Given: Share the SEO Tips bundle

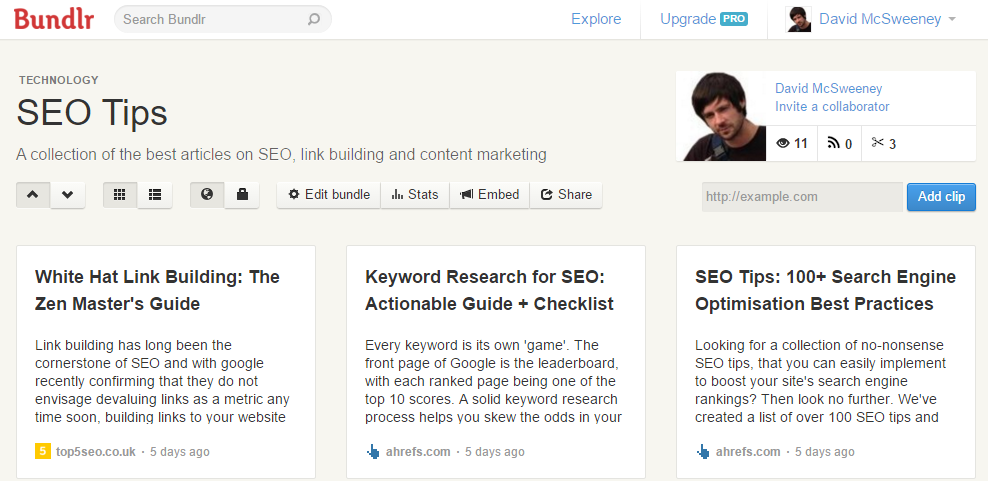Looking at the screenshot, I should (566, 194).
